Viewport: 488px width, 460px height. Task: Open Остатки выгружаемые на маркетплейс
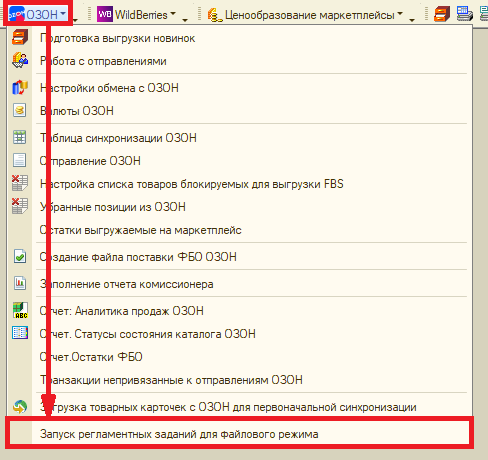[240, 230]
